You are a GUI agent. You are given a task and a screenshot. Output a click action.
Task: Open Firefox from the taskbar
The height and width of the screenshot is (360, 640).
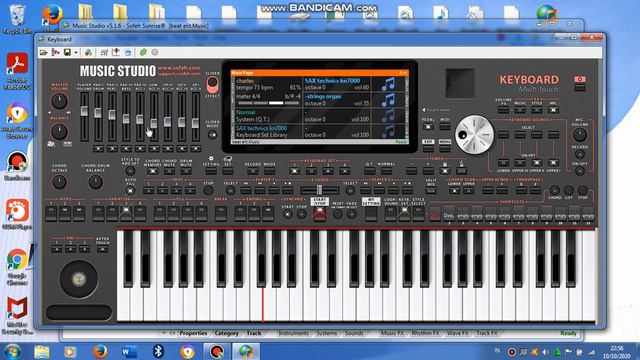point(100,351)
